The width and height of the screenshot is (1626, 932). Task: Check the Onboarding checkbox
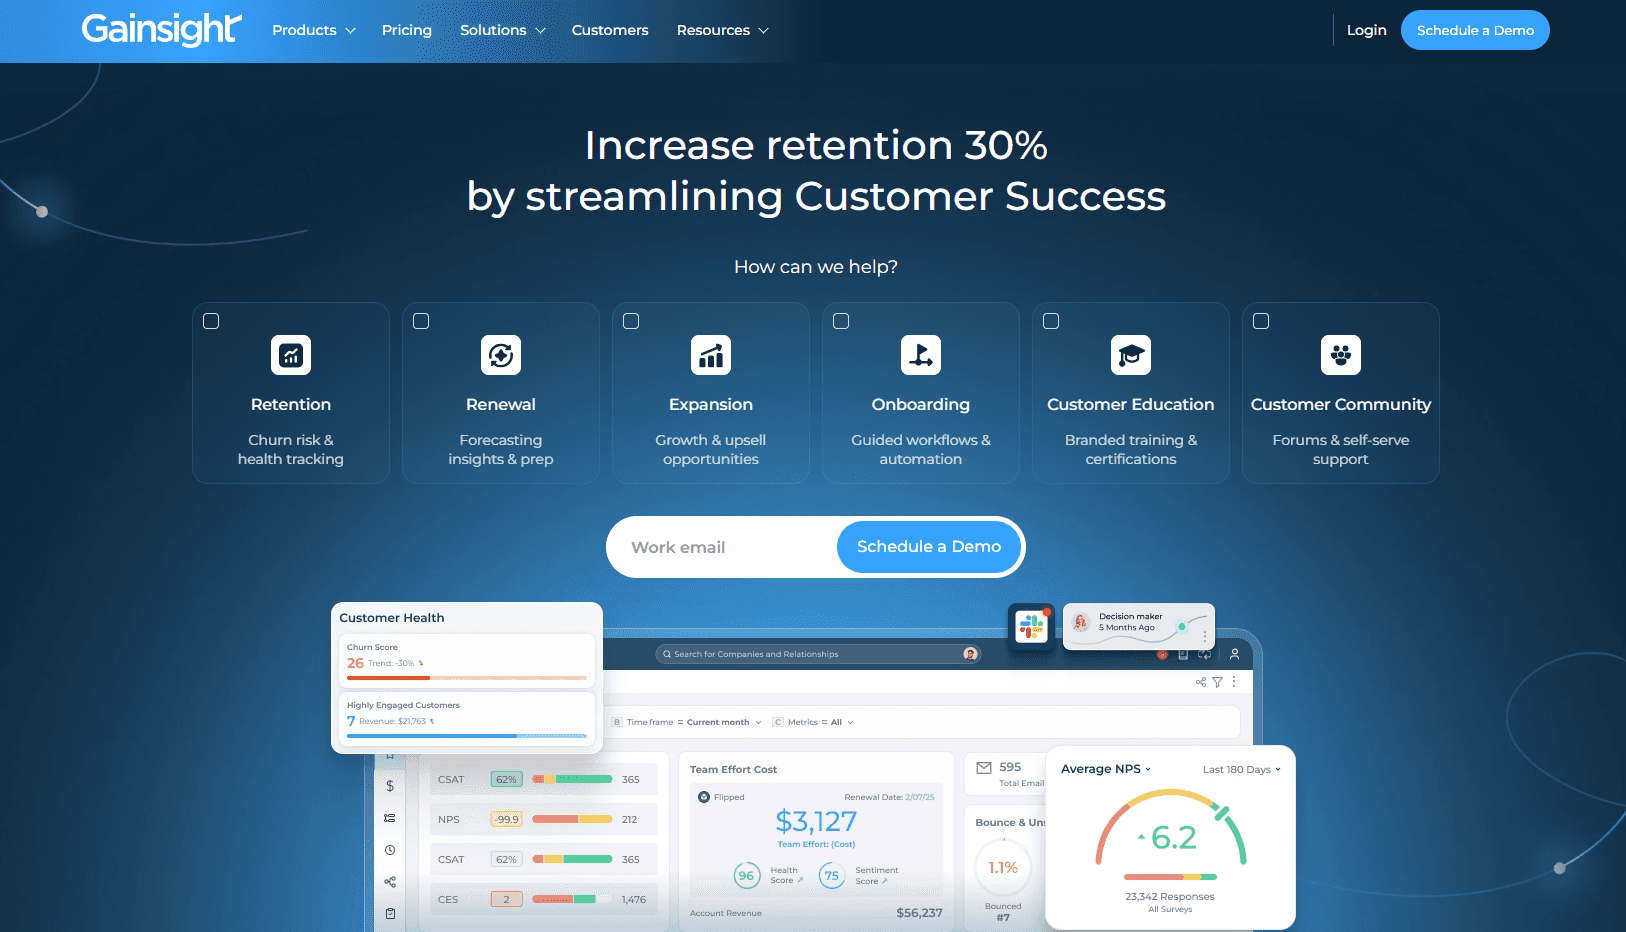pyautogui.click(x=841, y=321)
